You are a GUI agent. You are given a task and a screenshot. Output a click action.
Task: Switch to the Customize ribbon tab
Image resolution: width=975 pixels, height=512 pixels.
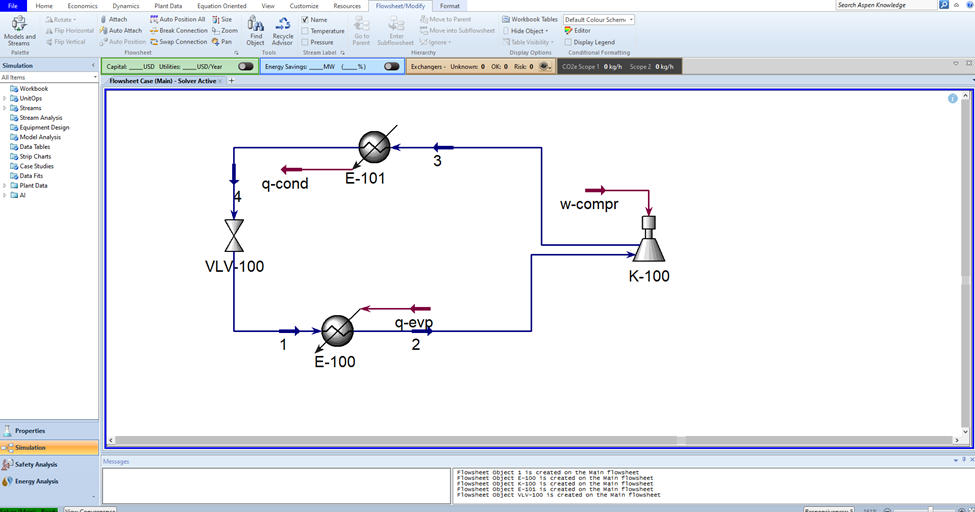click(x=303, y=6)
